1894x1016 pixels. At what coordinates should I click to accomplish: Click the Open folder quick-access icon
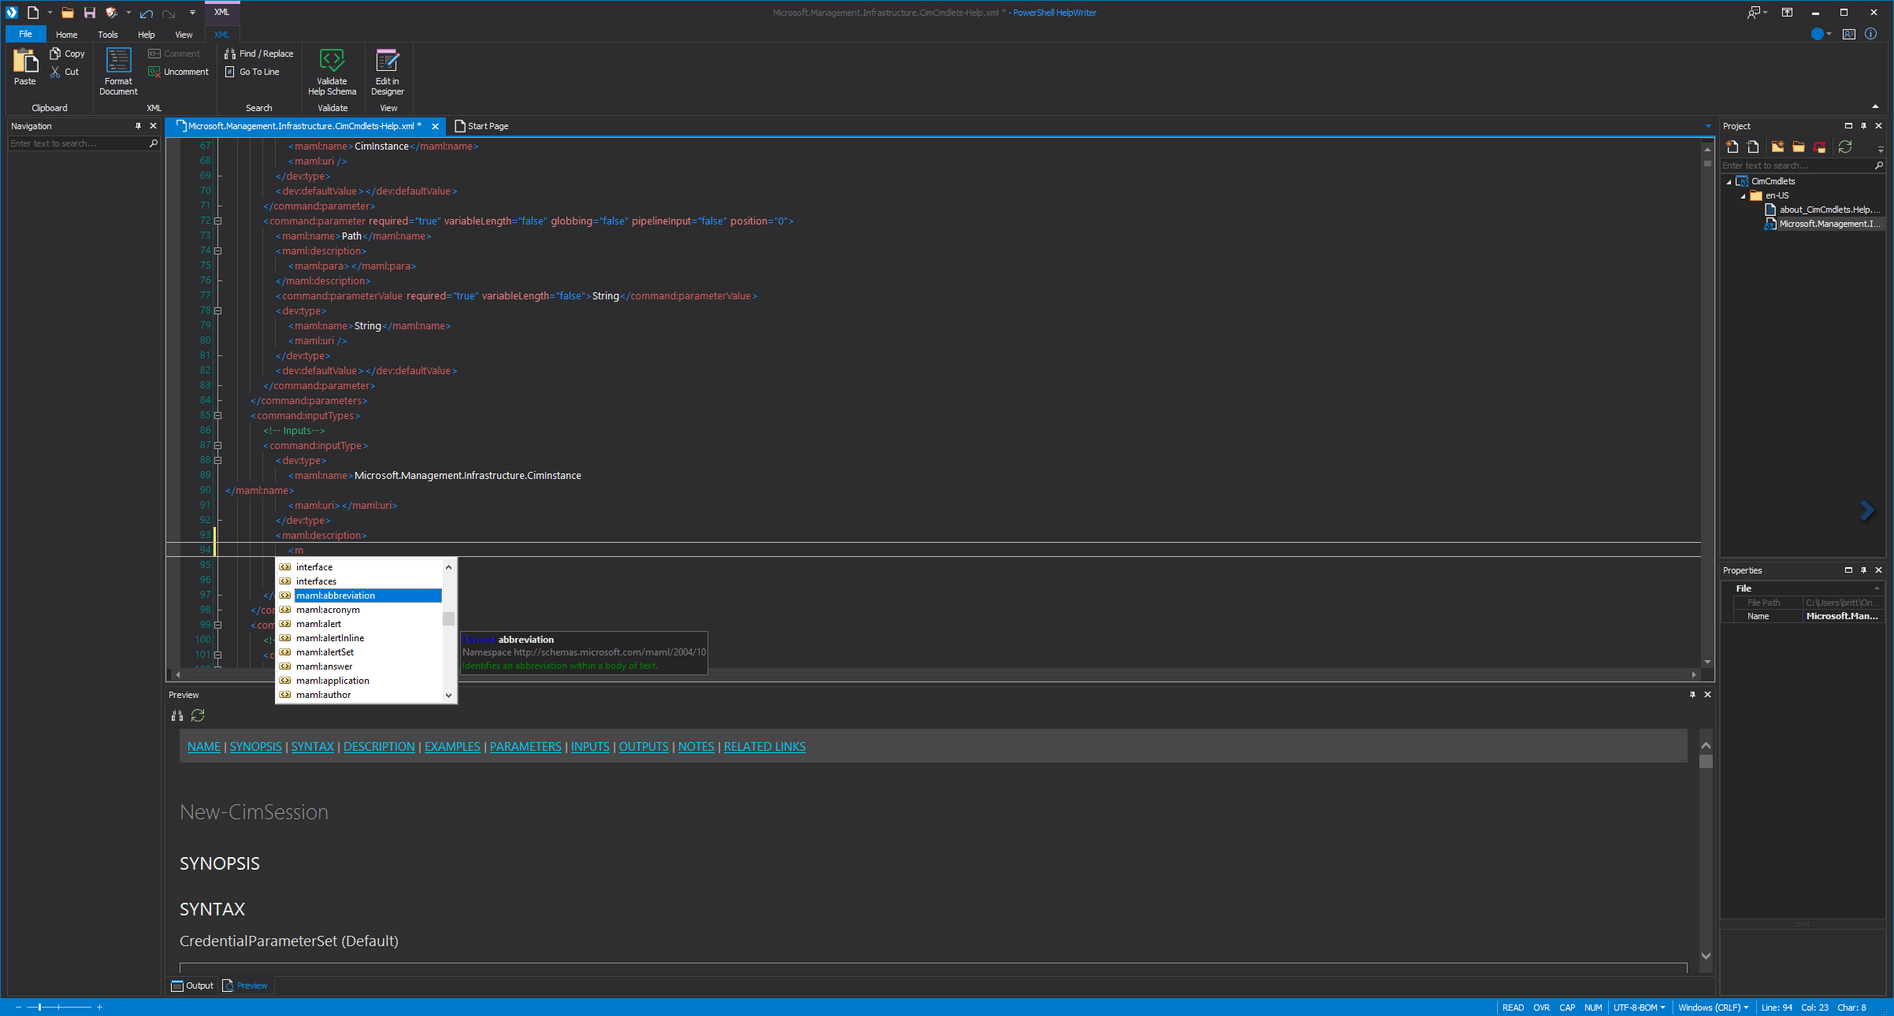(67, 12)
